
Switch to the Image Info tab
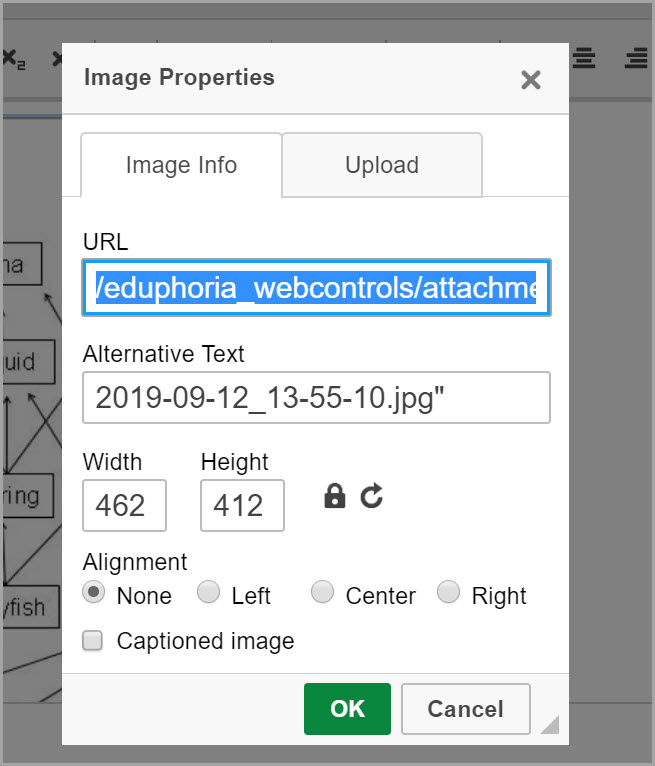181,165
